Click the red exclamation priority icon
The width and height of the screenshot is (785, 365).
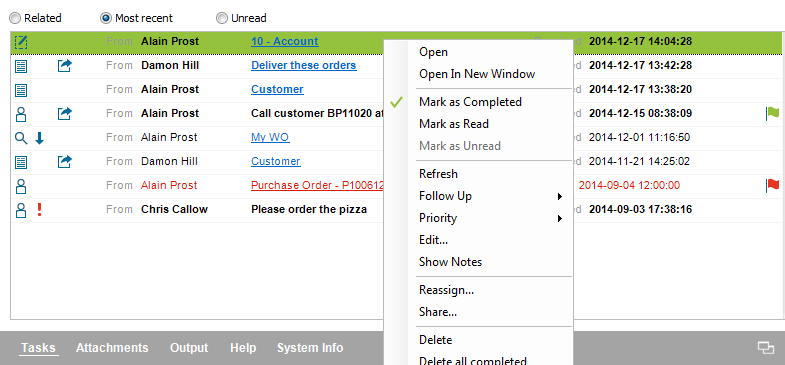pos(40,209)
